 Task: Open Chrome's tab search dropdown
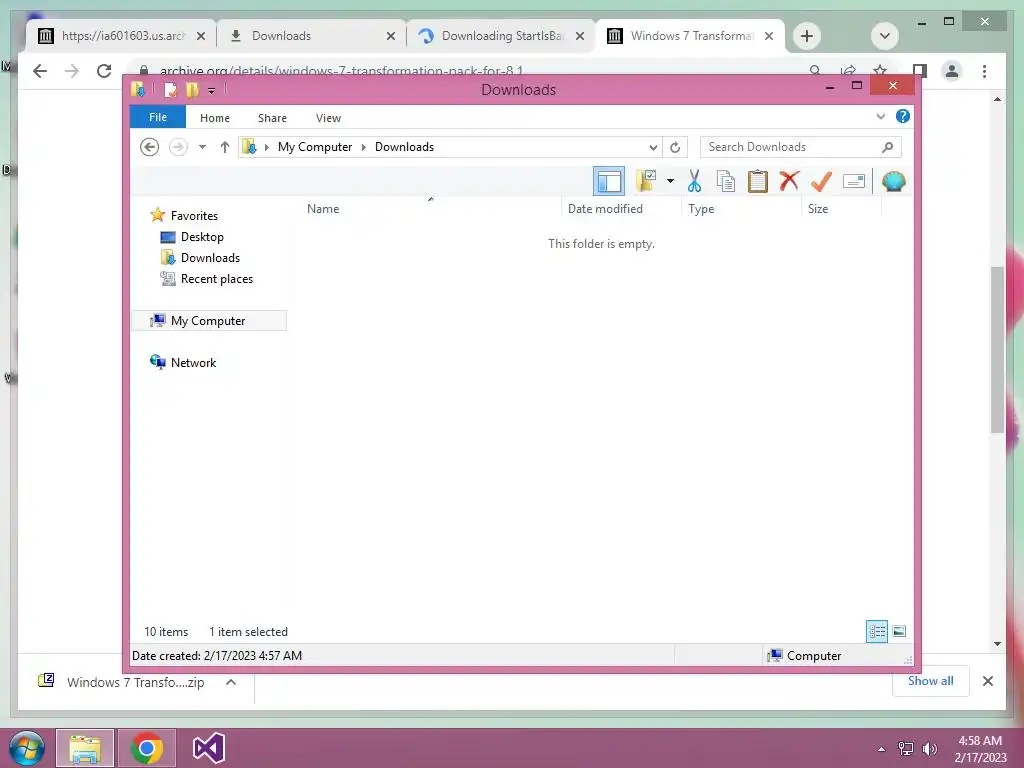(885, 36)
